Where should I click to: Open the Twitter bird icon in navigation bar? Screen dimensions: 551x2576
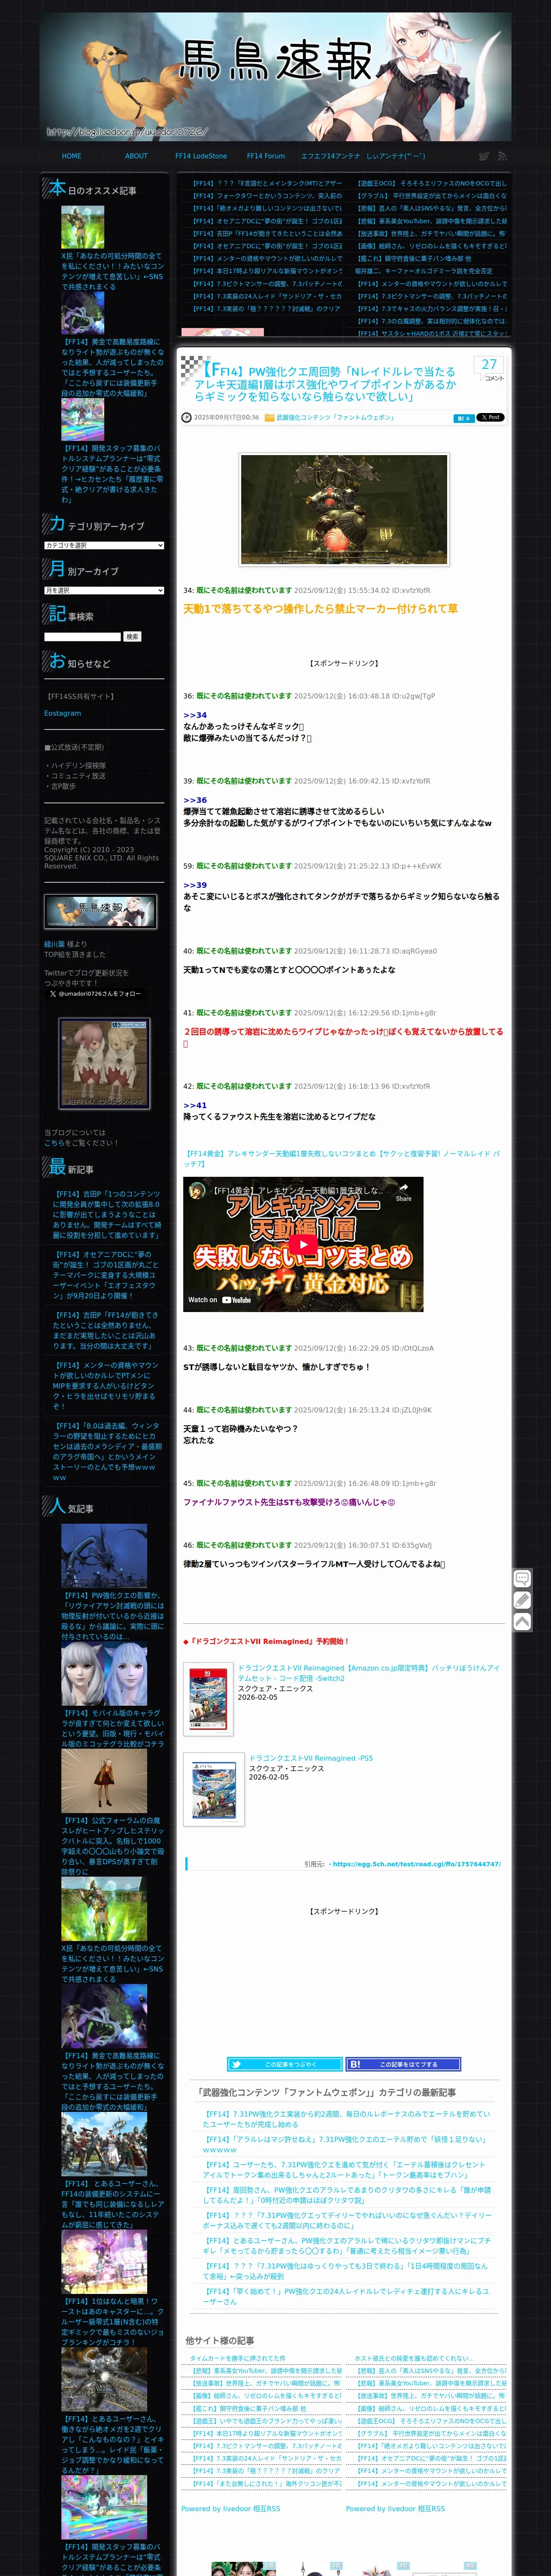pyautogui.click(x=483, y=156)
